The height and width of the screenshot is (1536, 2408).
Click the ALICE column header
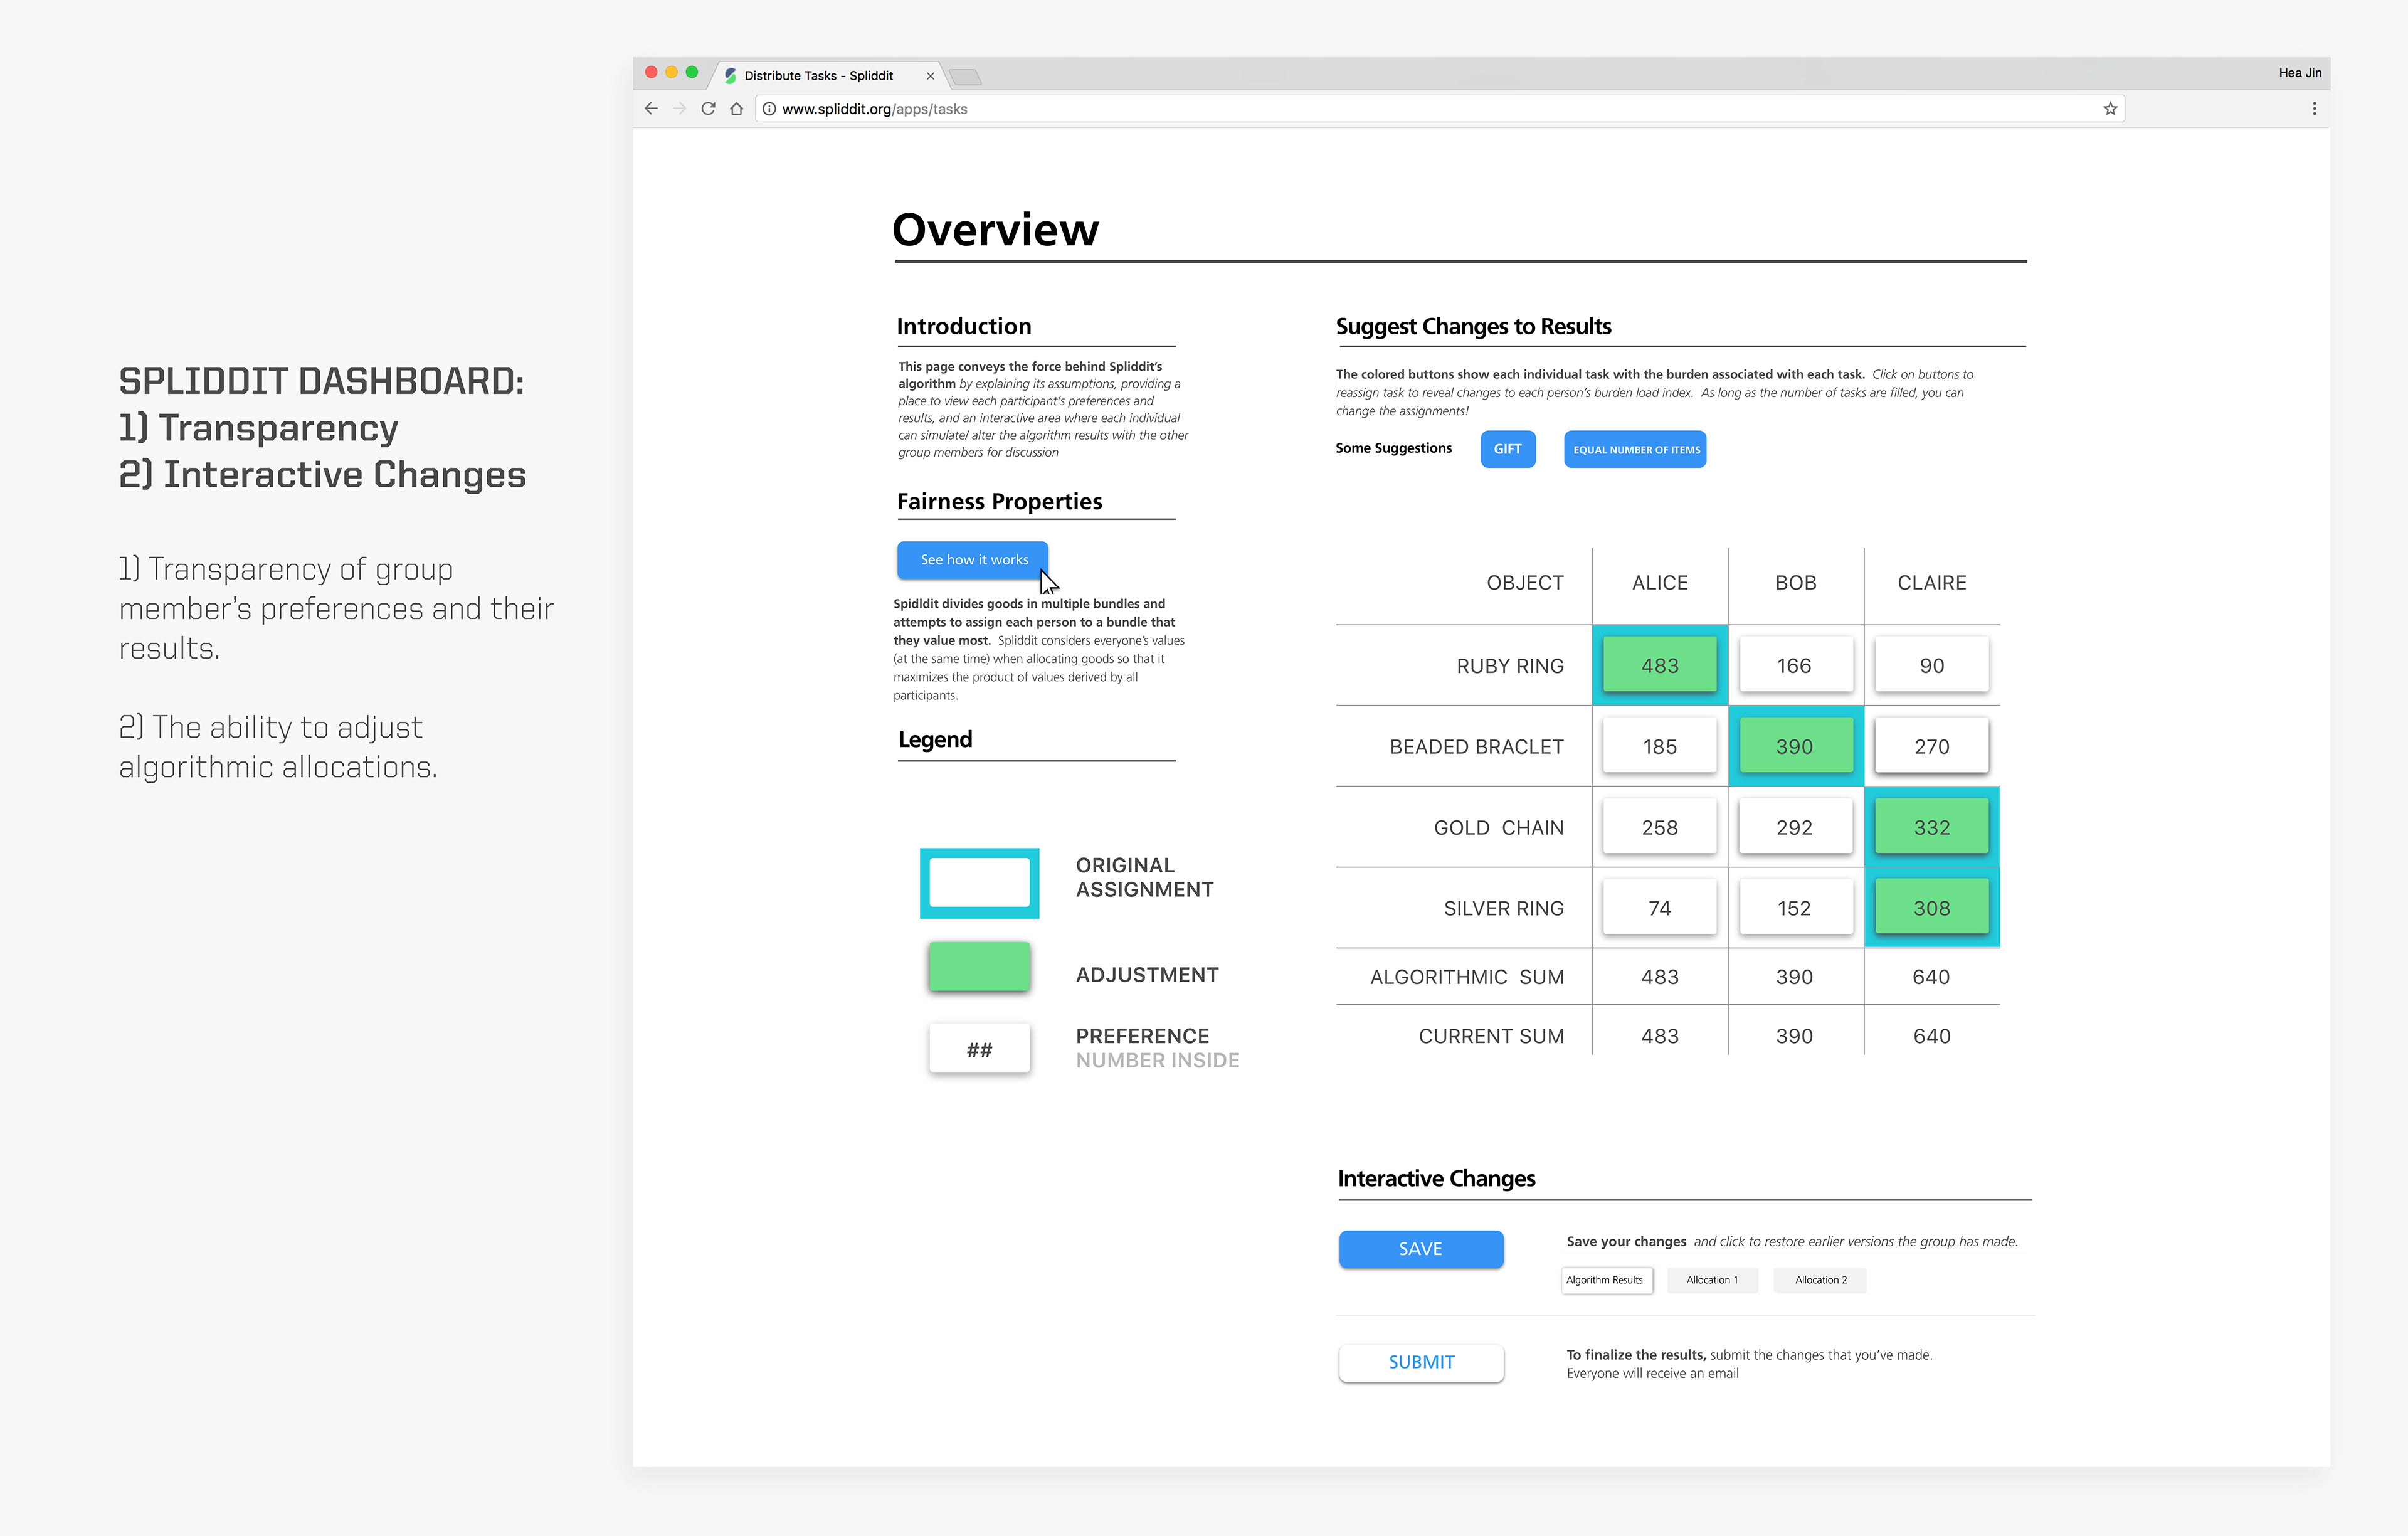coord(1660,583)
